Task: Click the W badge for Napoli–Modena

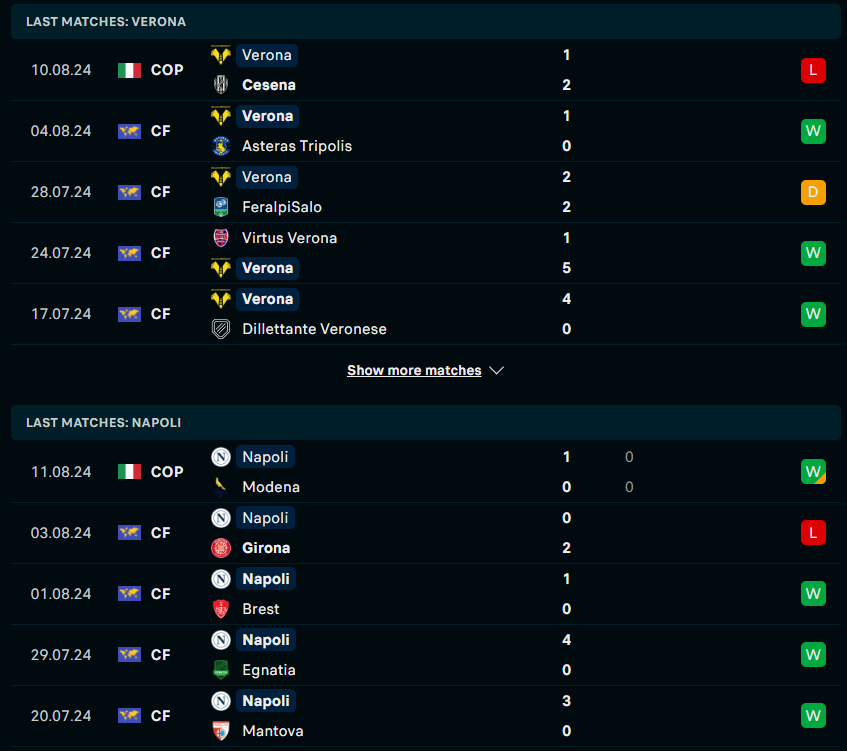Action: click(813, 472)
